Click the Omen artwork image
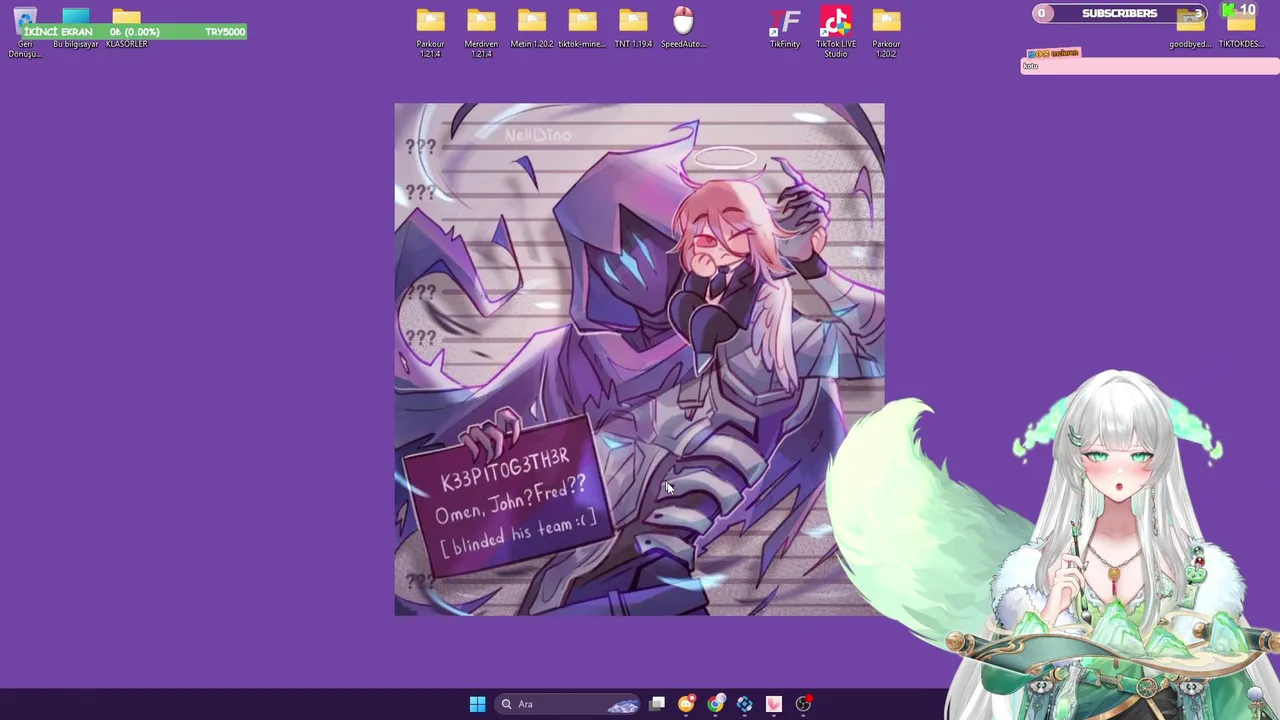The height and width of the screenshot is (720, 1280). click(x=639, y=359)
